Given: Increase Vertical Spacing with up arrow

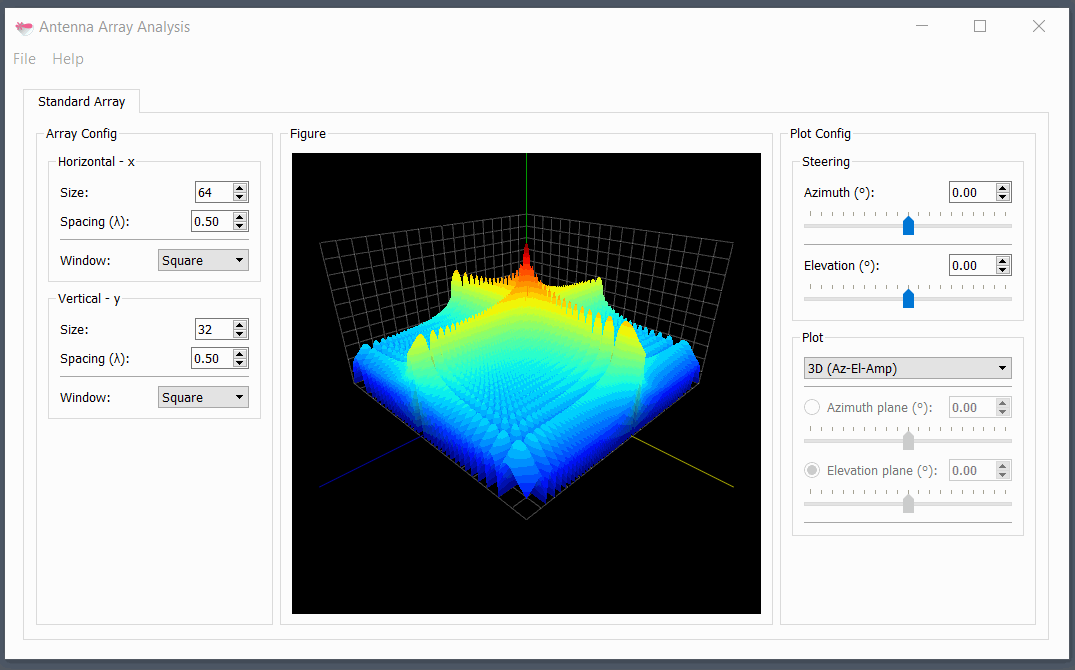Looking at the screenshot, I should [x=240, y=354].
